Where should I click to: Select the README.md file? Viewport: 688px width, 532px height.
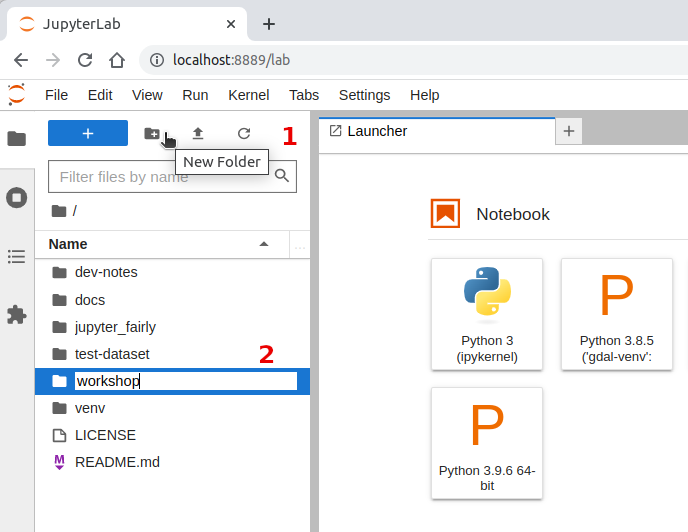[172, 462]
